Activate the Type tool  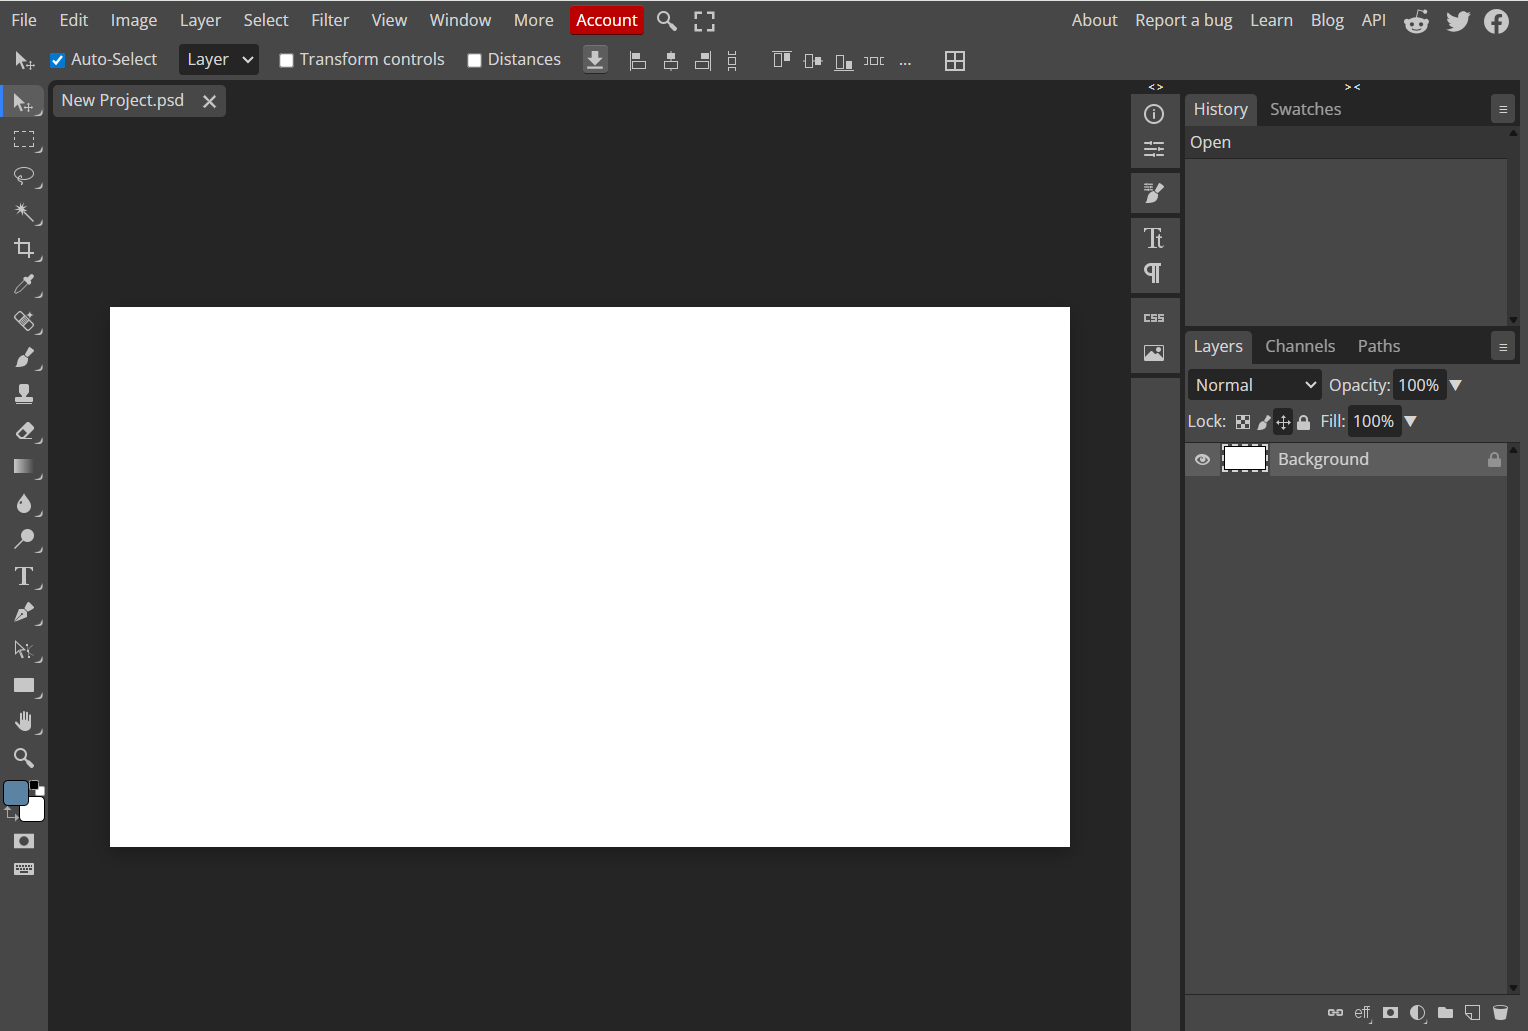pos(24,576)
